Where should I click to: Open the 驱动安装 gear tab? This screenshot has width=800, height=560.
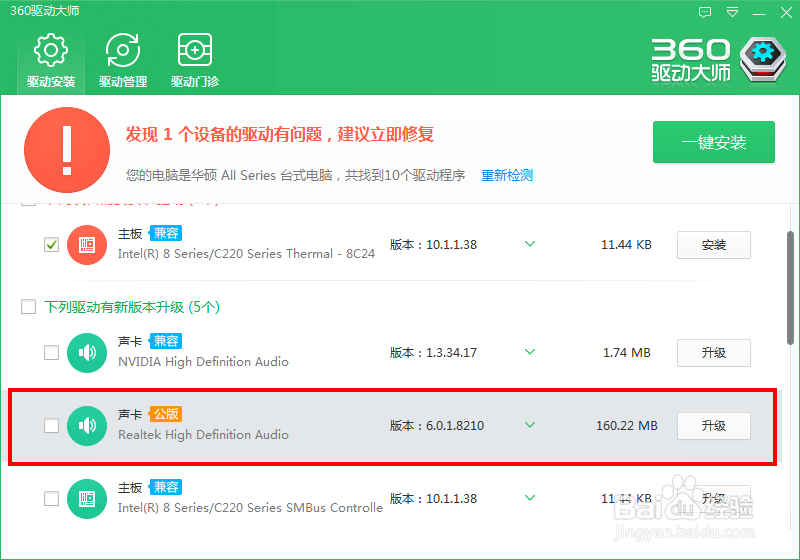(51, 61)
